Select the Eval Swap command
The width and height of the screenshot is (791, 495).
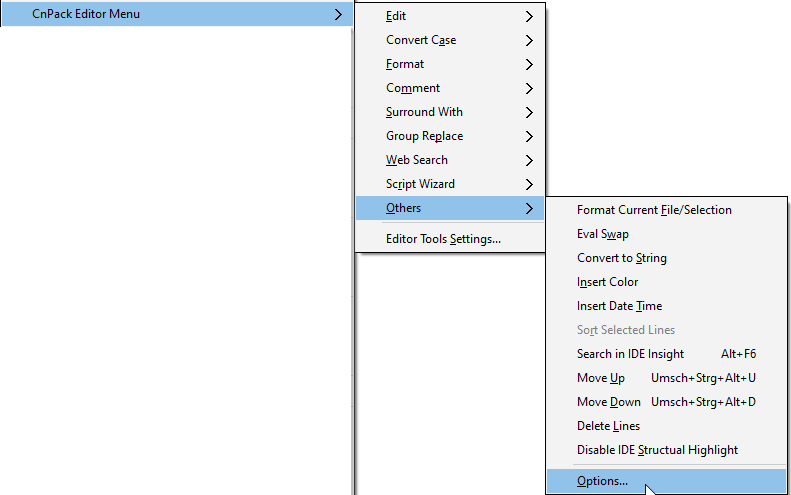click(x=666, y=234)
